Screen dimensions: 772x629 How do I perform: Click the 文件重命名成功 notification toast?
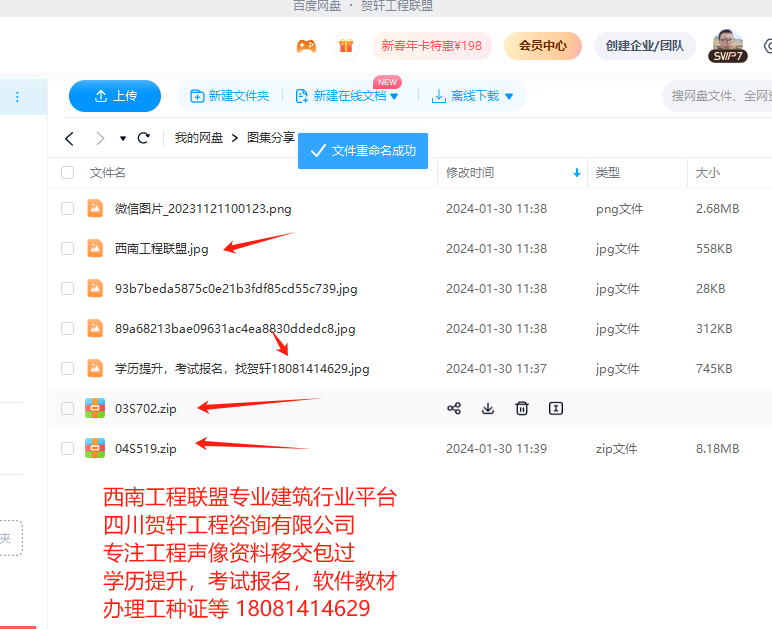(x=363, y=151)
